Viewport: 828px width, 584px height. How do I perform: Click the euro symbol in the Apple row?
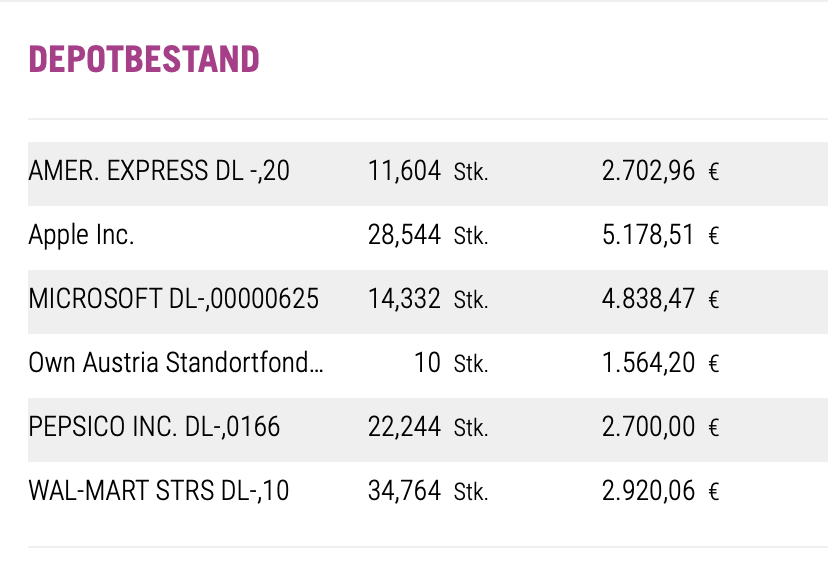click(714, 237)
